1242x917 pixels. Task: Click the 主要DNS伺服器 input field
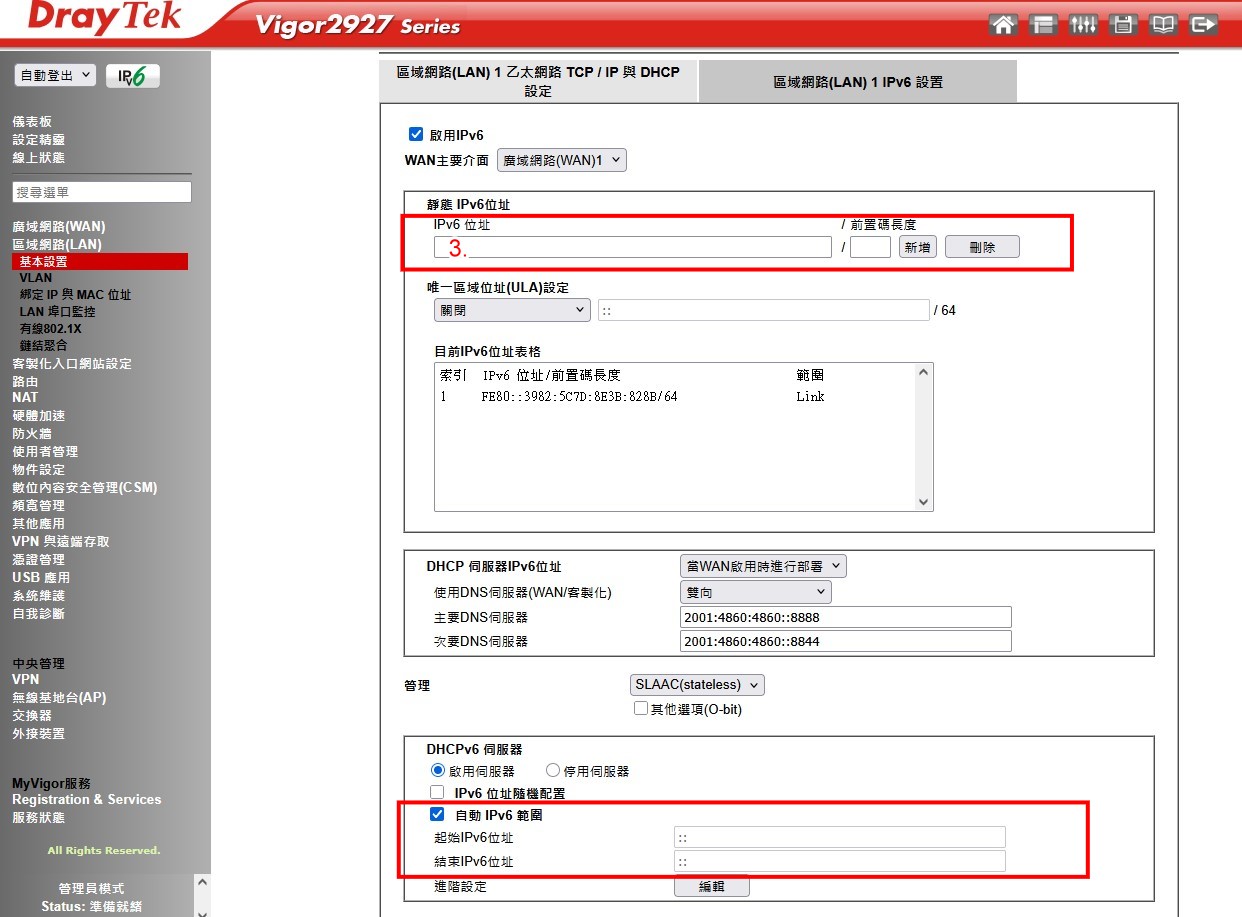coord(845,617)
